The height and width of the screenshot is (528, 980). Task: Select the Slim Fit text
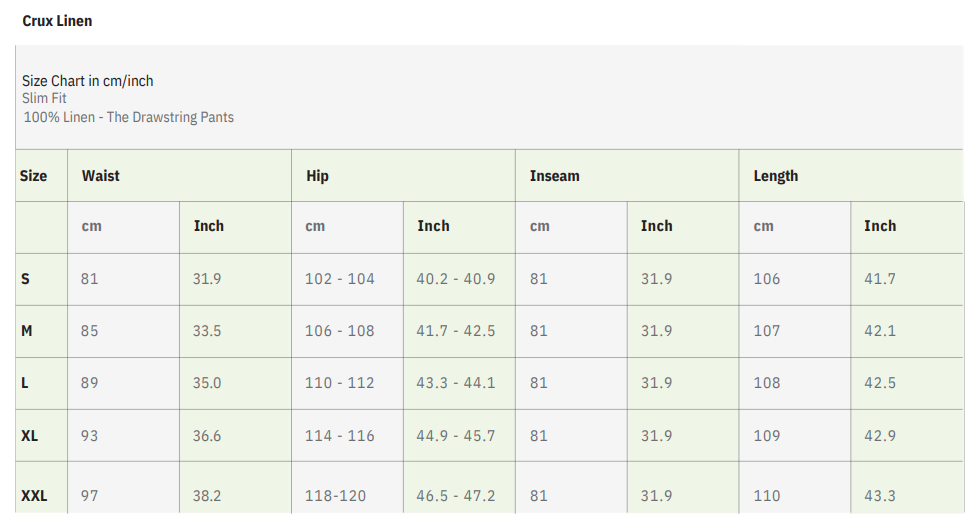(x=45, y=99)
